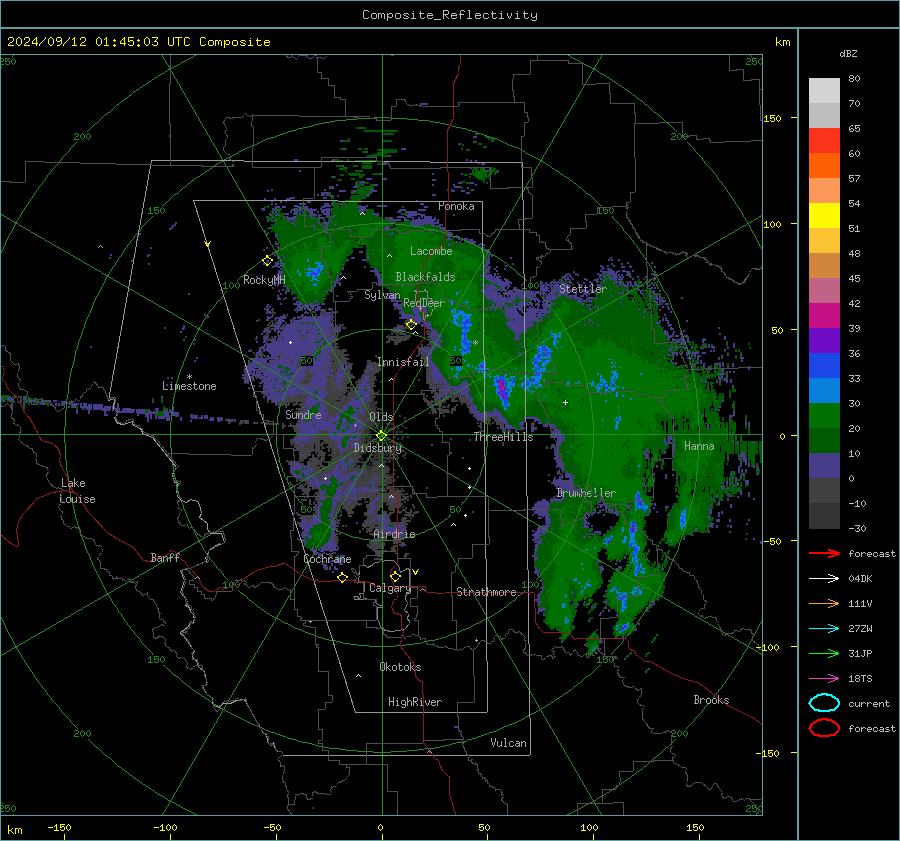Click the Banff map label
Screen dimensions: 900x841
click(165, 557)
